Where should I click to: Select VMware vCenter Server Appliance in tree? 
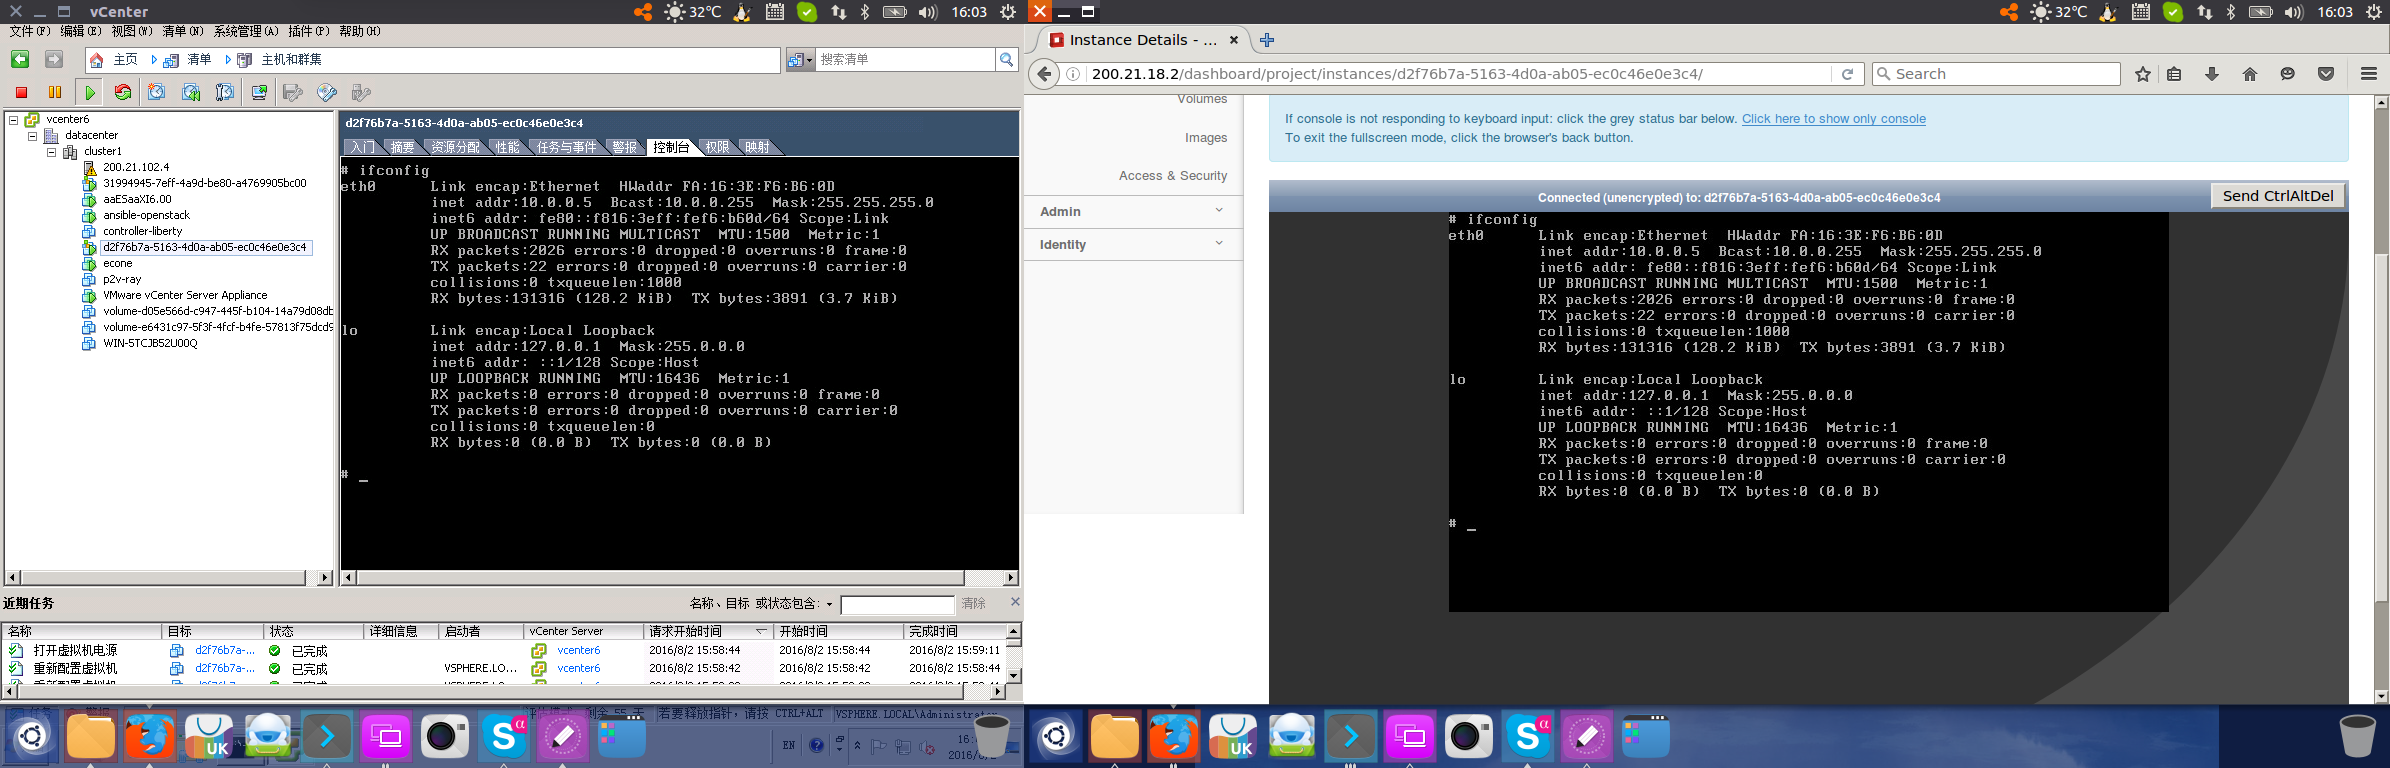click(x=185, y=295)
